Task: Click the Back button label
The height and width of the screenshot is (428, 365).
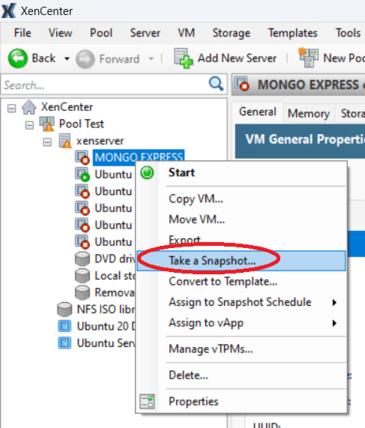Action: pyautogui.click(x=43, y=58)
